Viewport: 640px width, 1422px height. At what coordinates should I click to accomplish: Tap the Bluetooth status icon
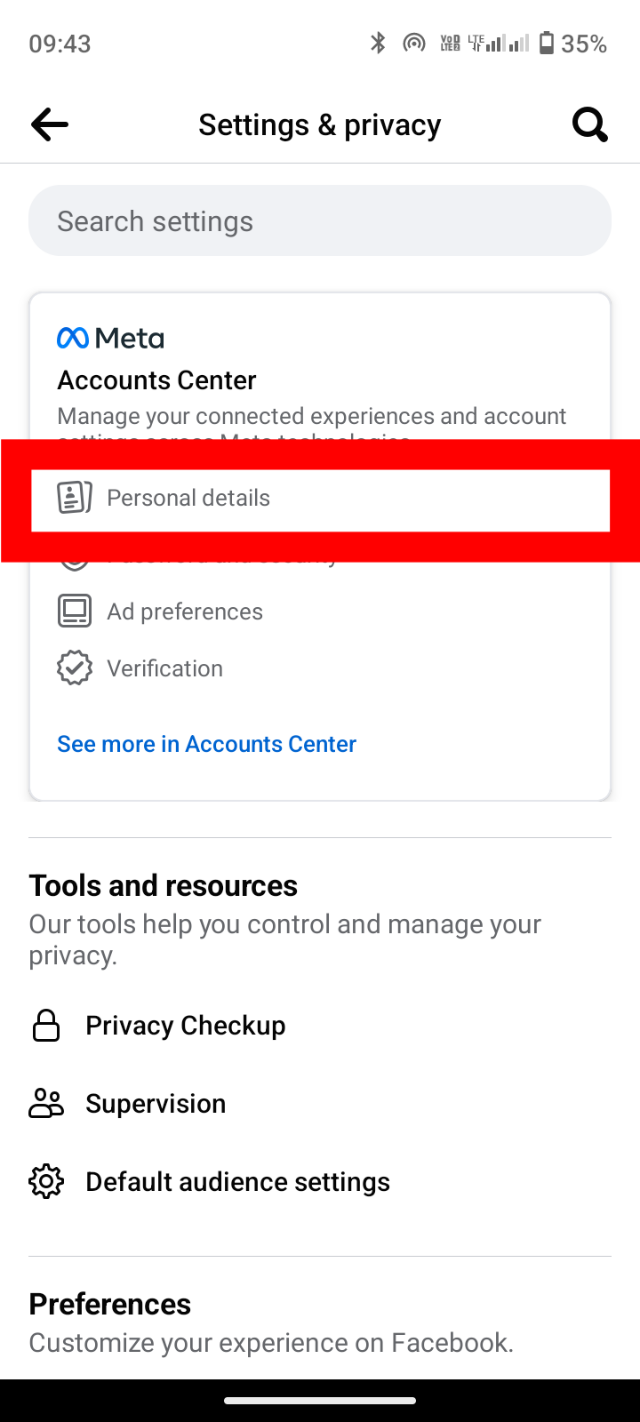tap(377, 43)
